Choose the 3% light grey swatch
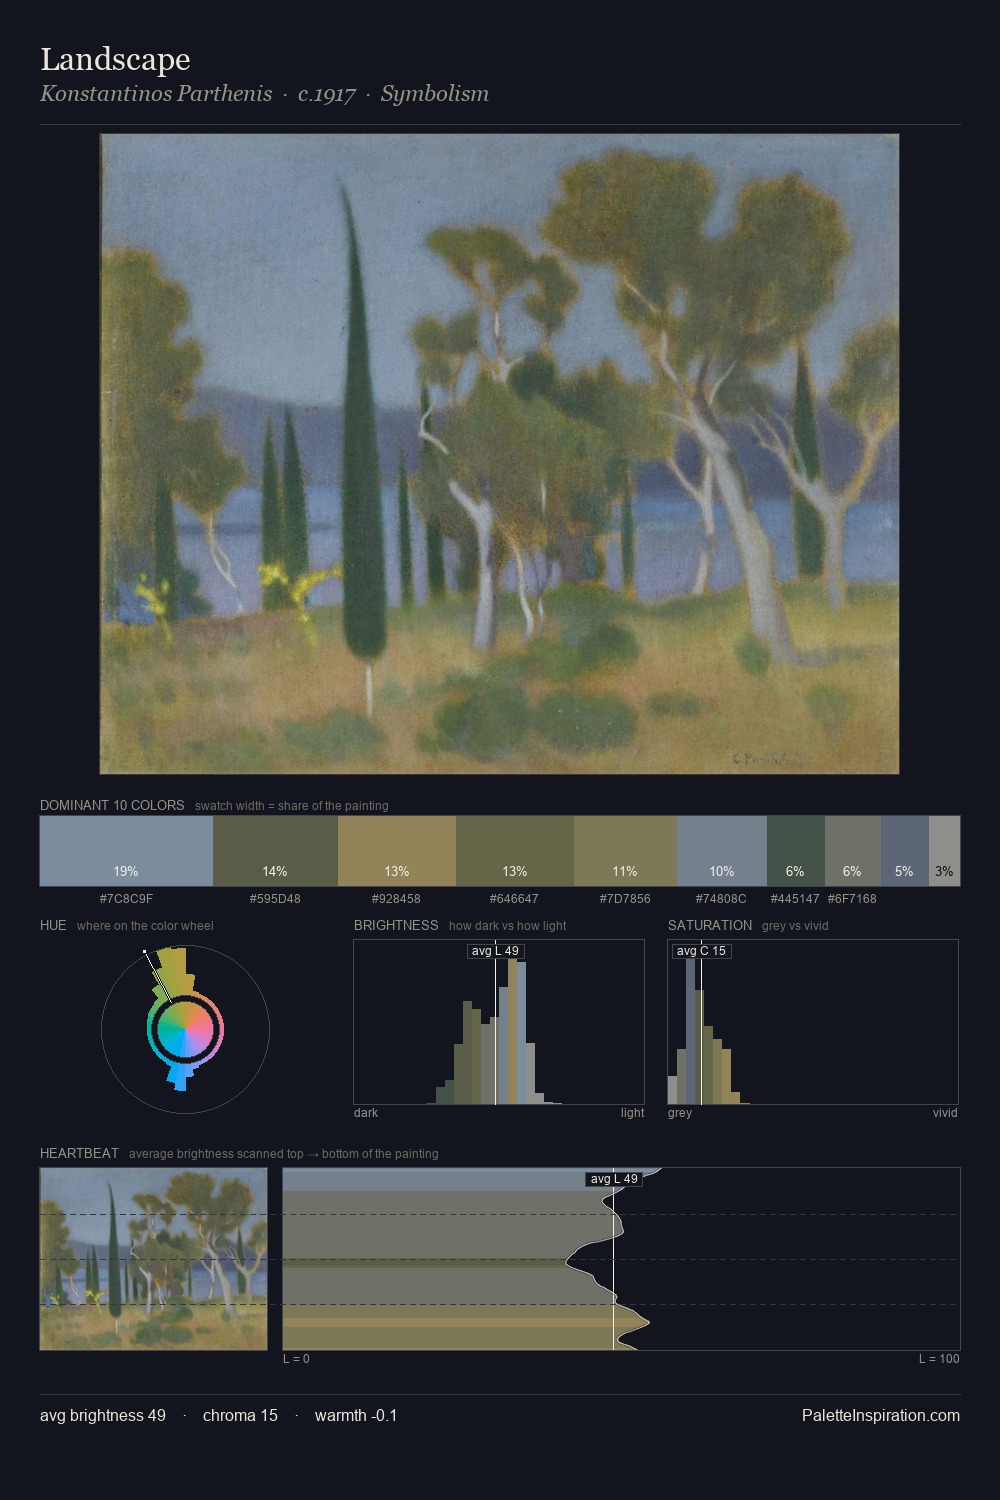1000x1500 pixels. pyautogui.click(x=944, y=851)
